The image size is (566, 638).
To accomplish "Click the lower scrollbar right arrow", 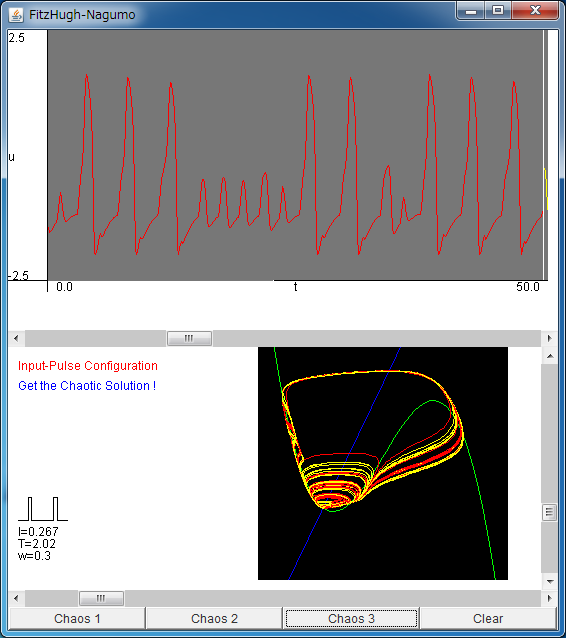I will 549,598.
